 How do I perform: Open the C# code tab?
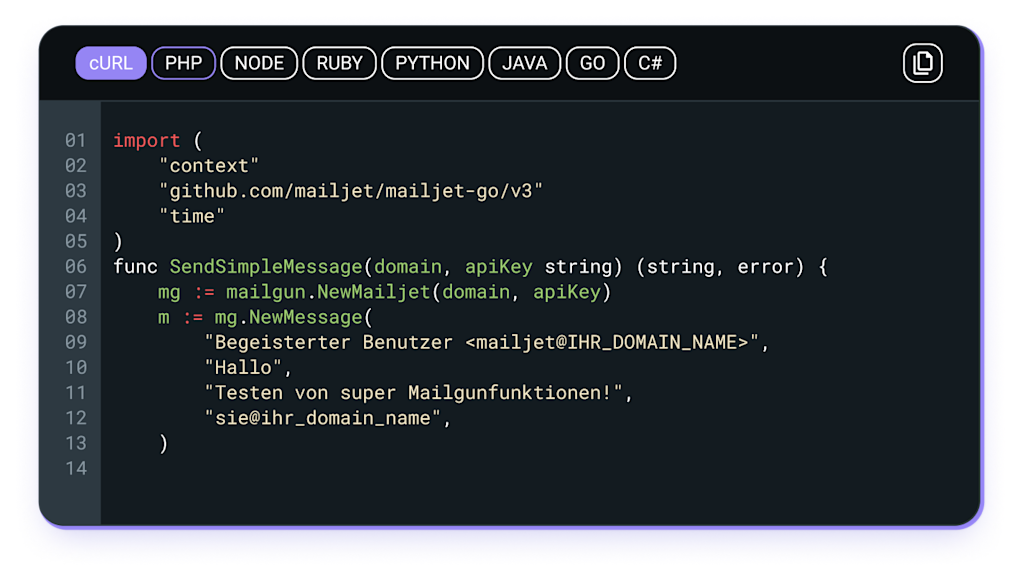pos(650,63)
